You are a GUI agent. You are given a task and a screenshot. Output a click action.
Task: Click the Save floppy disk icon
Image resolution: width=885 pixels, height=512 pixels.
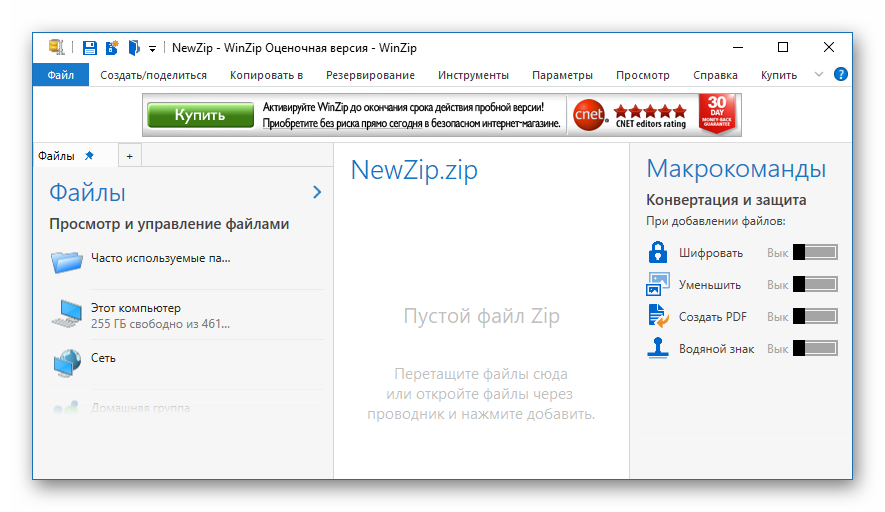point(89,48)
